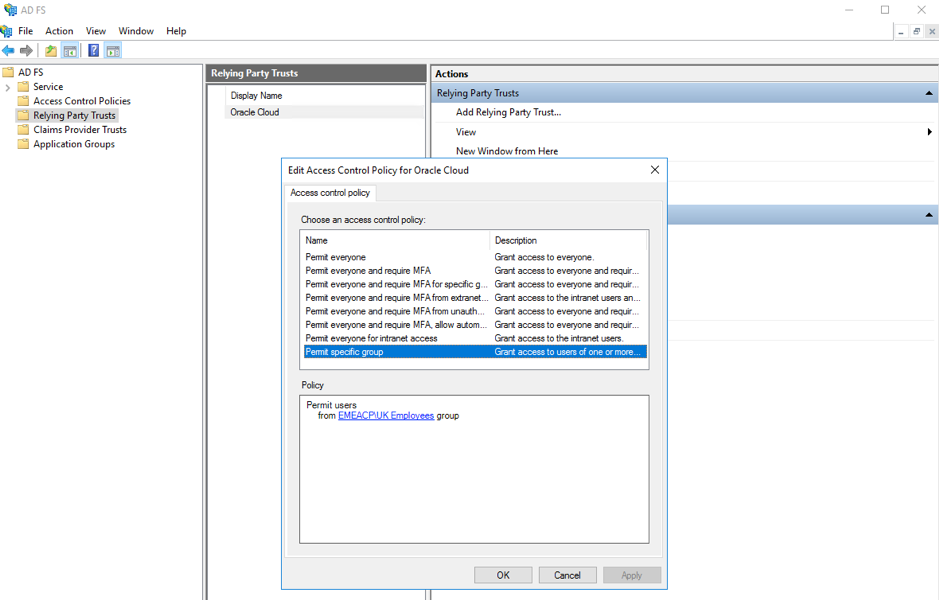Select the Oracle Cloud relying party row
The width and height of the screenshot is (939, 600).
click(x=324, y=112)
